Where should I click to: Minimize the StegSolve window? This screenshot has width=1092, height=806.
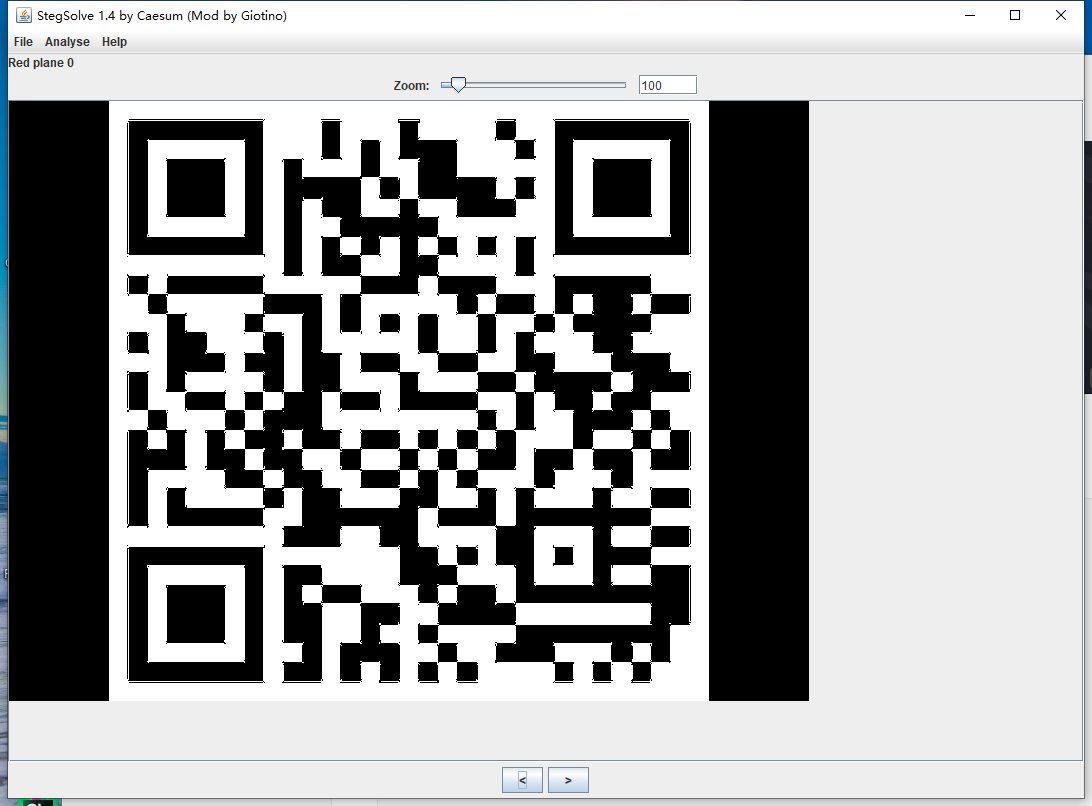(969, 15)
